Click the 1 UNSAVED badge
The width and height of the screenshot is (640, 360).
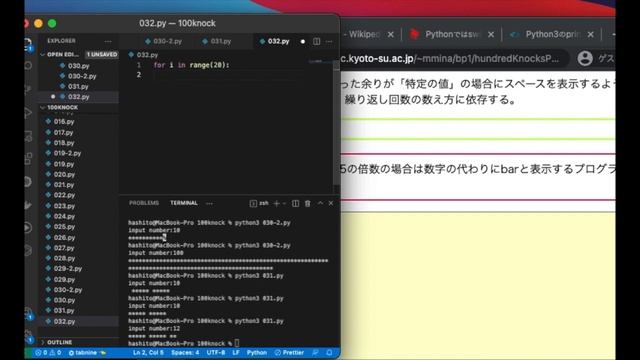pyautogui.click(x=102, y=54)
